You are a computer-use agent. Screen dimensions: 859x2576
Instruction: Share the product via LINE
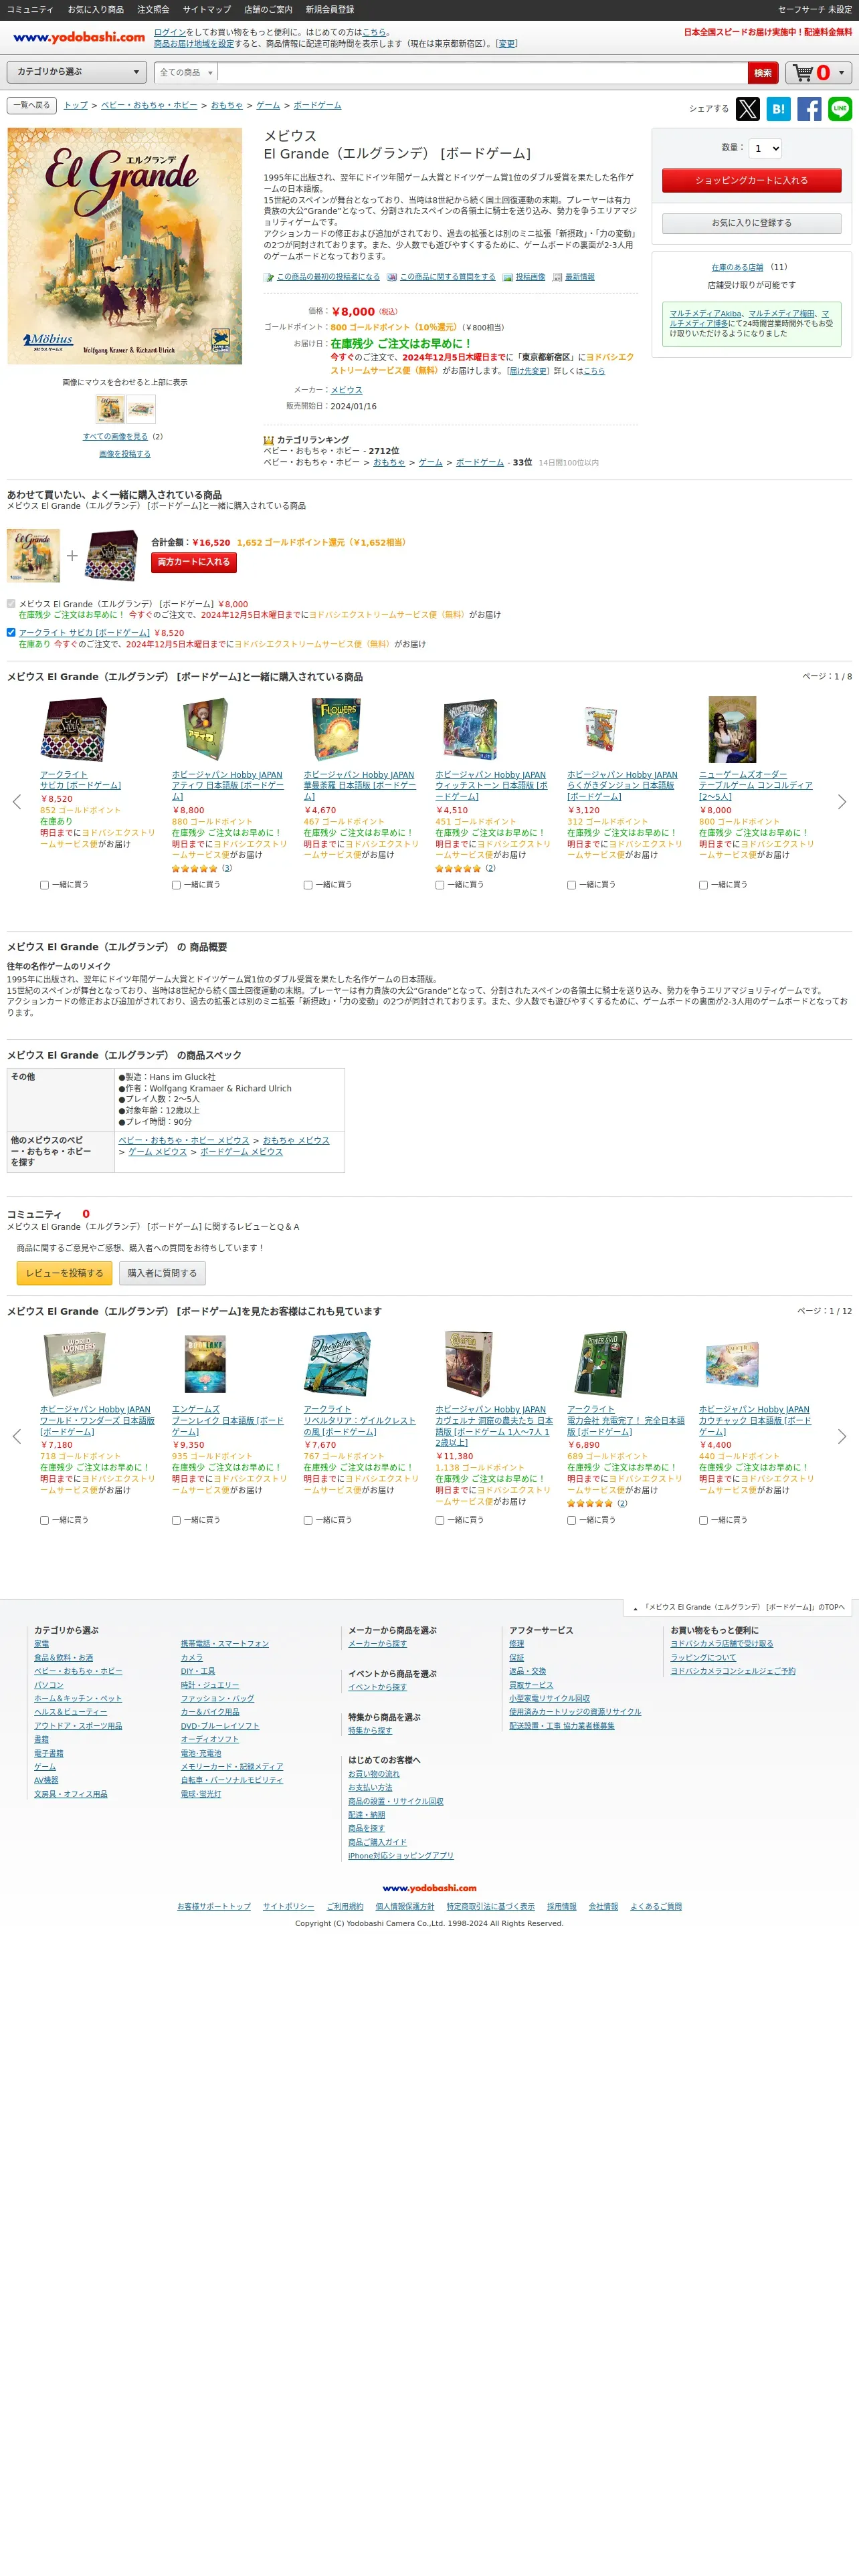pos(840,109)
